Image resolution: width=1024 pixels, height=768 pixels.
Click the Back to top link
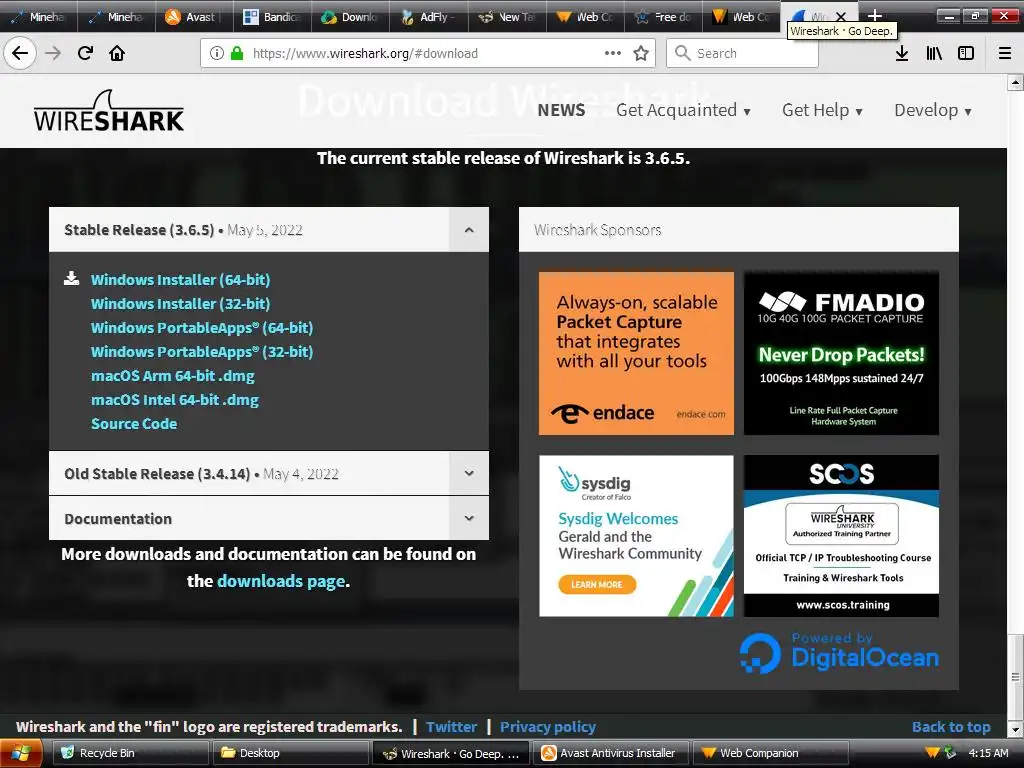pyautogui.click(x=951, y=727)
